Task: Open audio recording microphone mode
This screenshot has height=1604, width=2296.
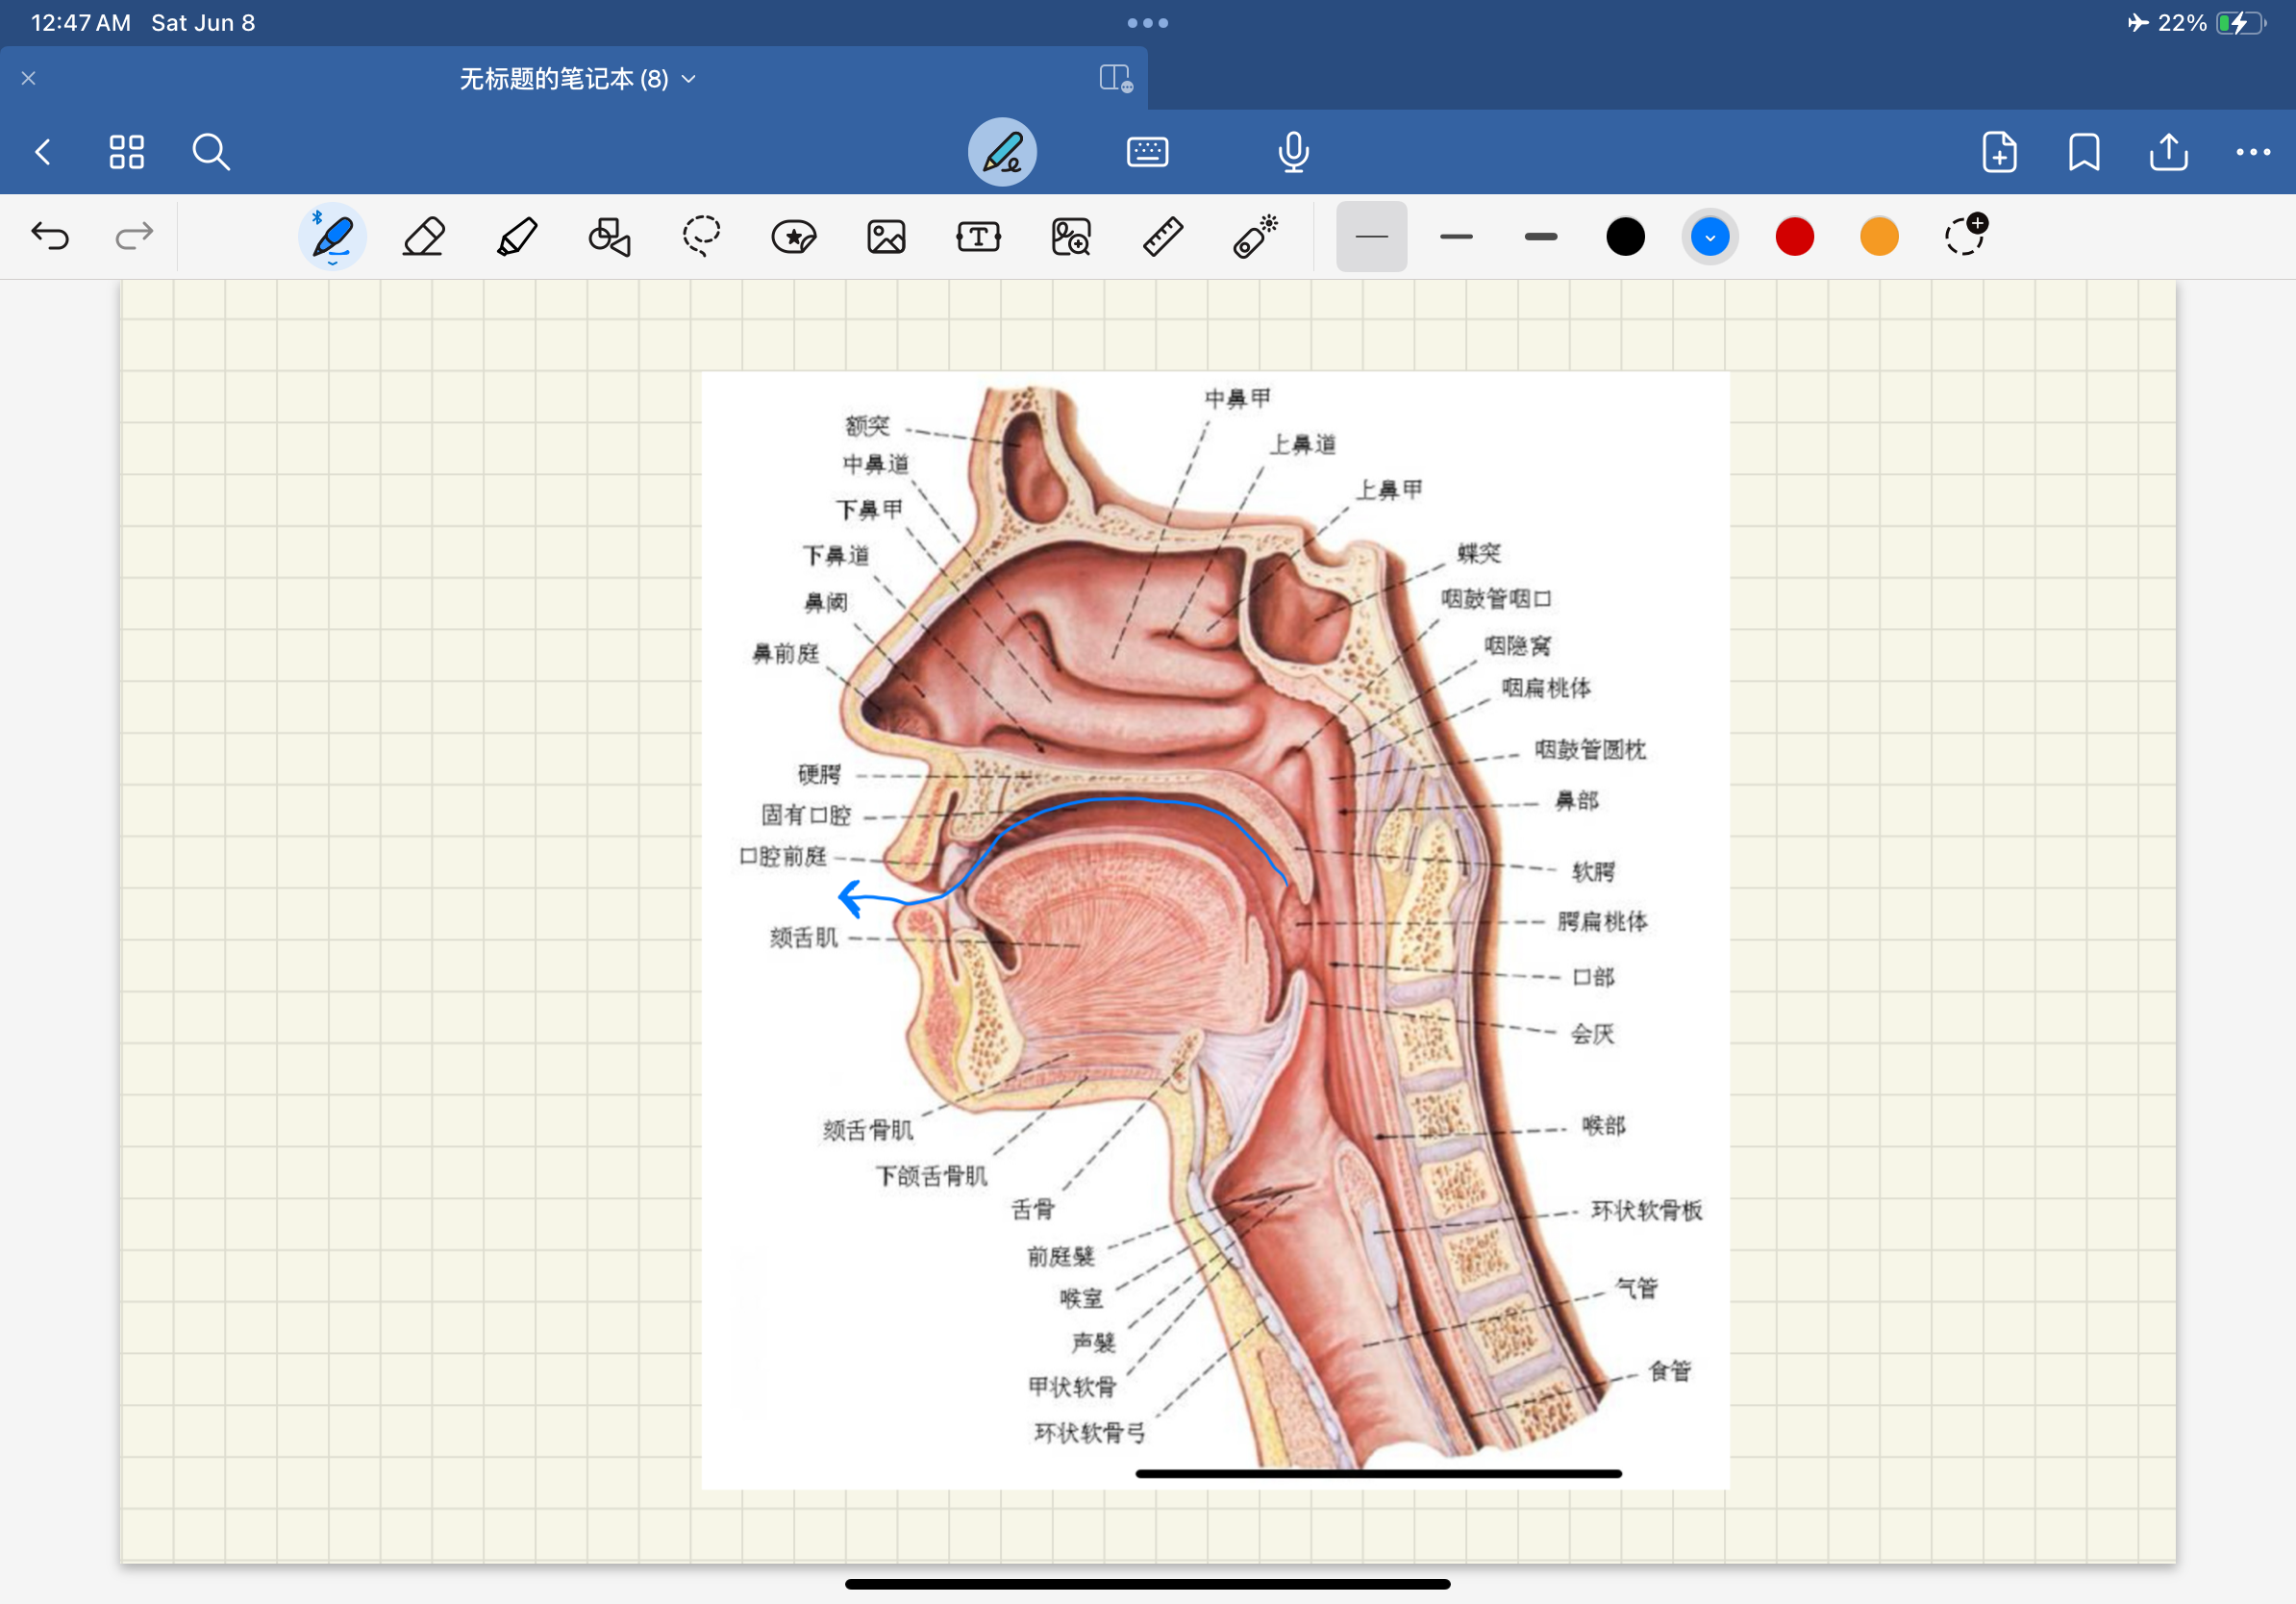Action: [x=1293, y=152]
